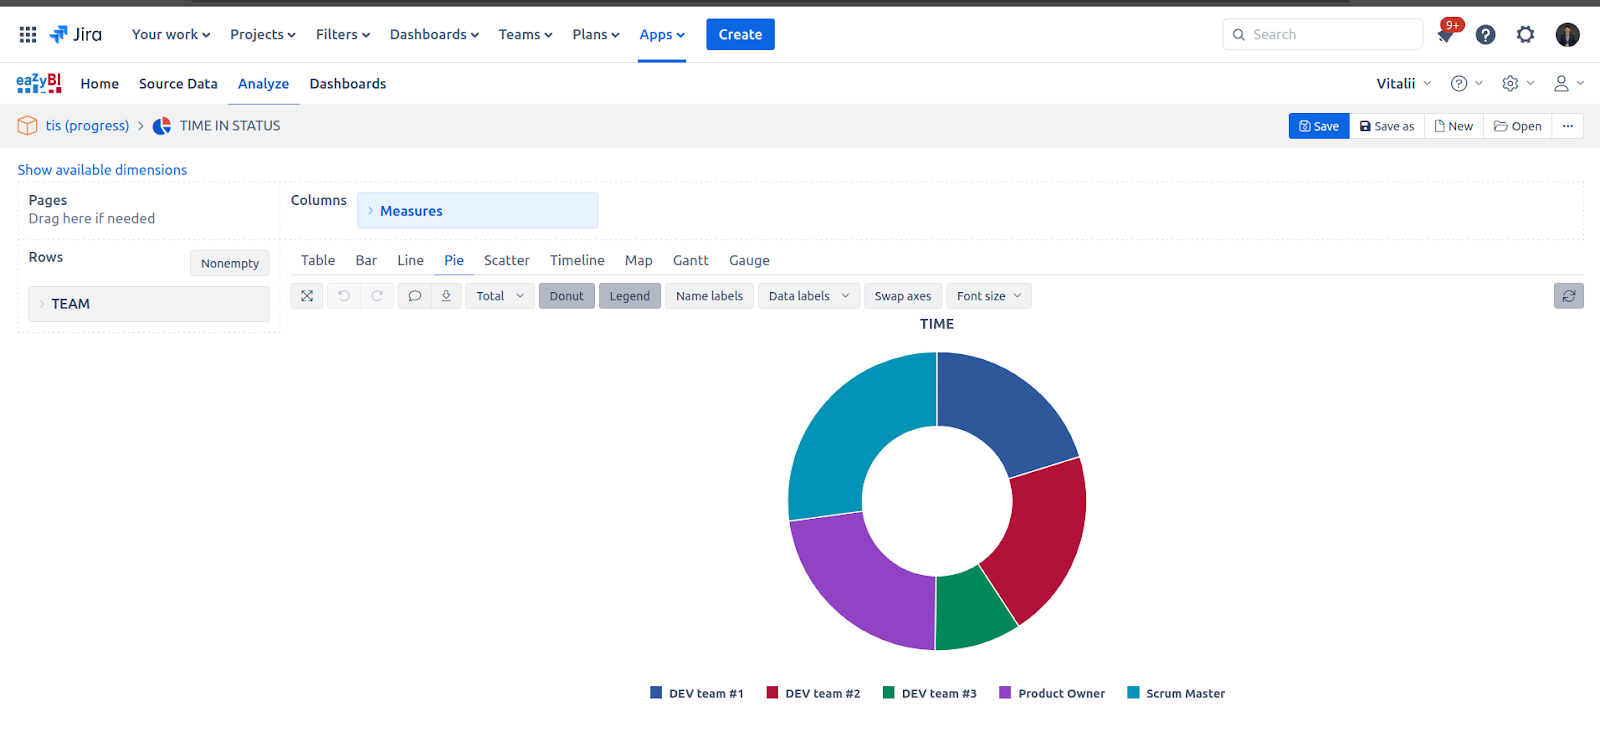Toggle the Legend display button
The height and width of the screenshot is (743, 1600).
(630, 296)
